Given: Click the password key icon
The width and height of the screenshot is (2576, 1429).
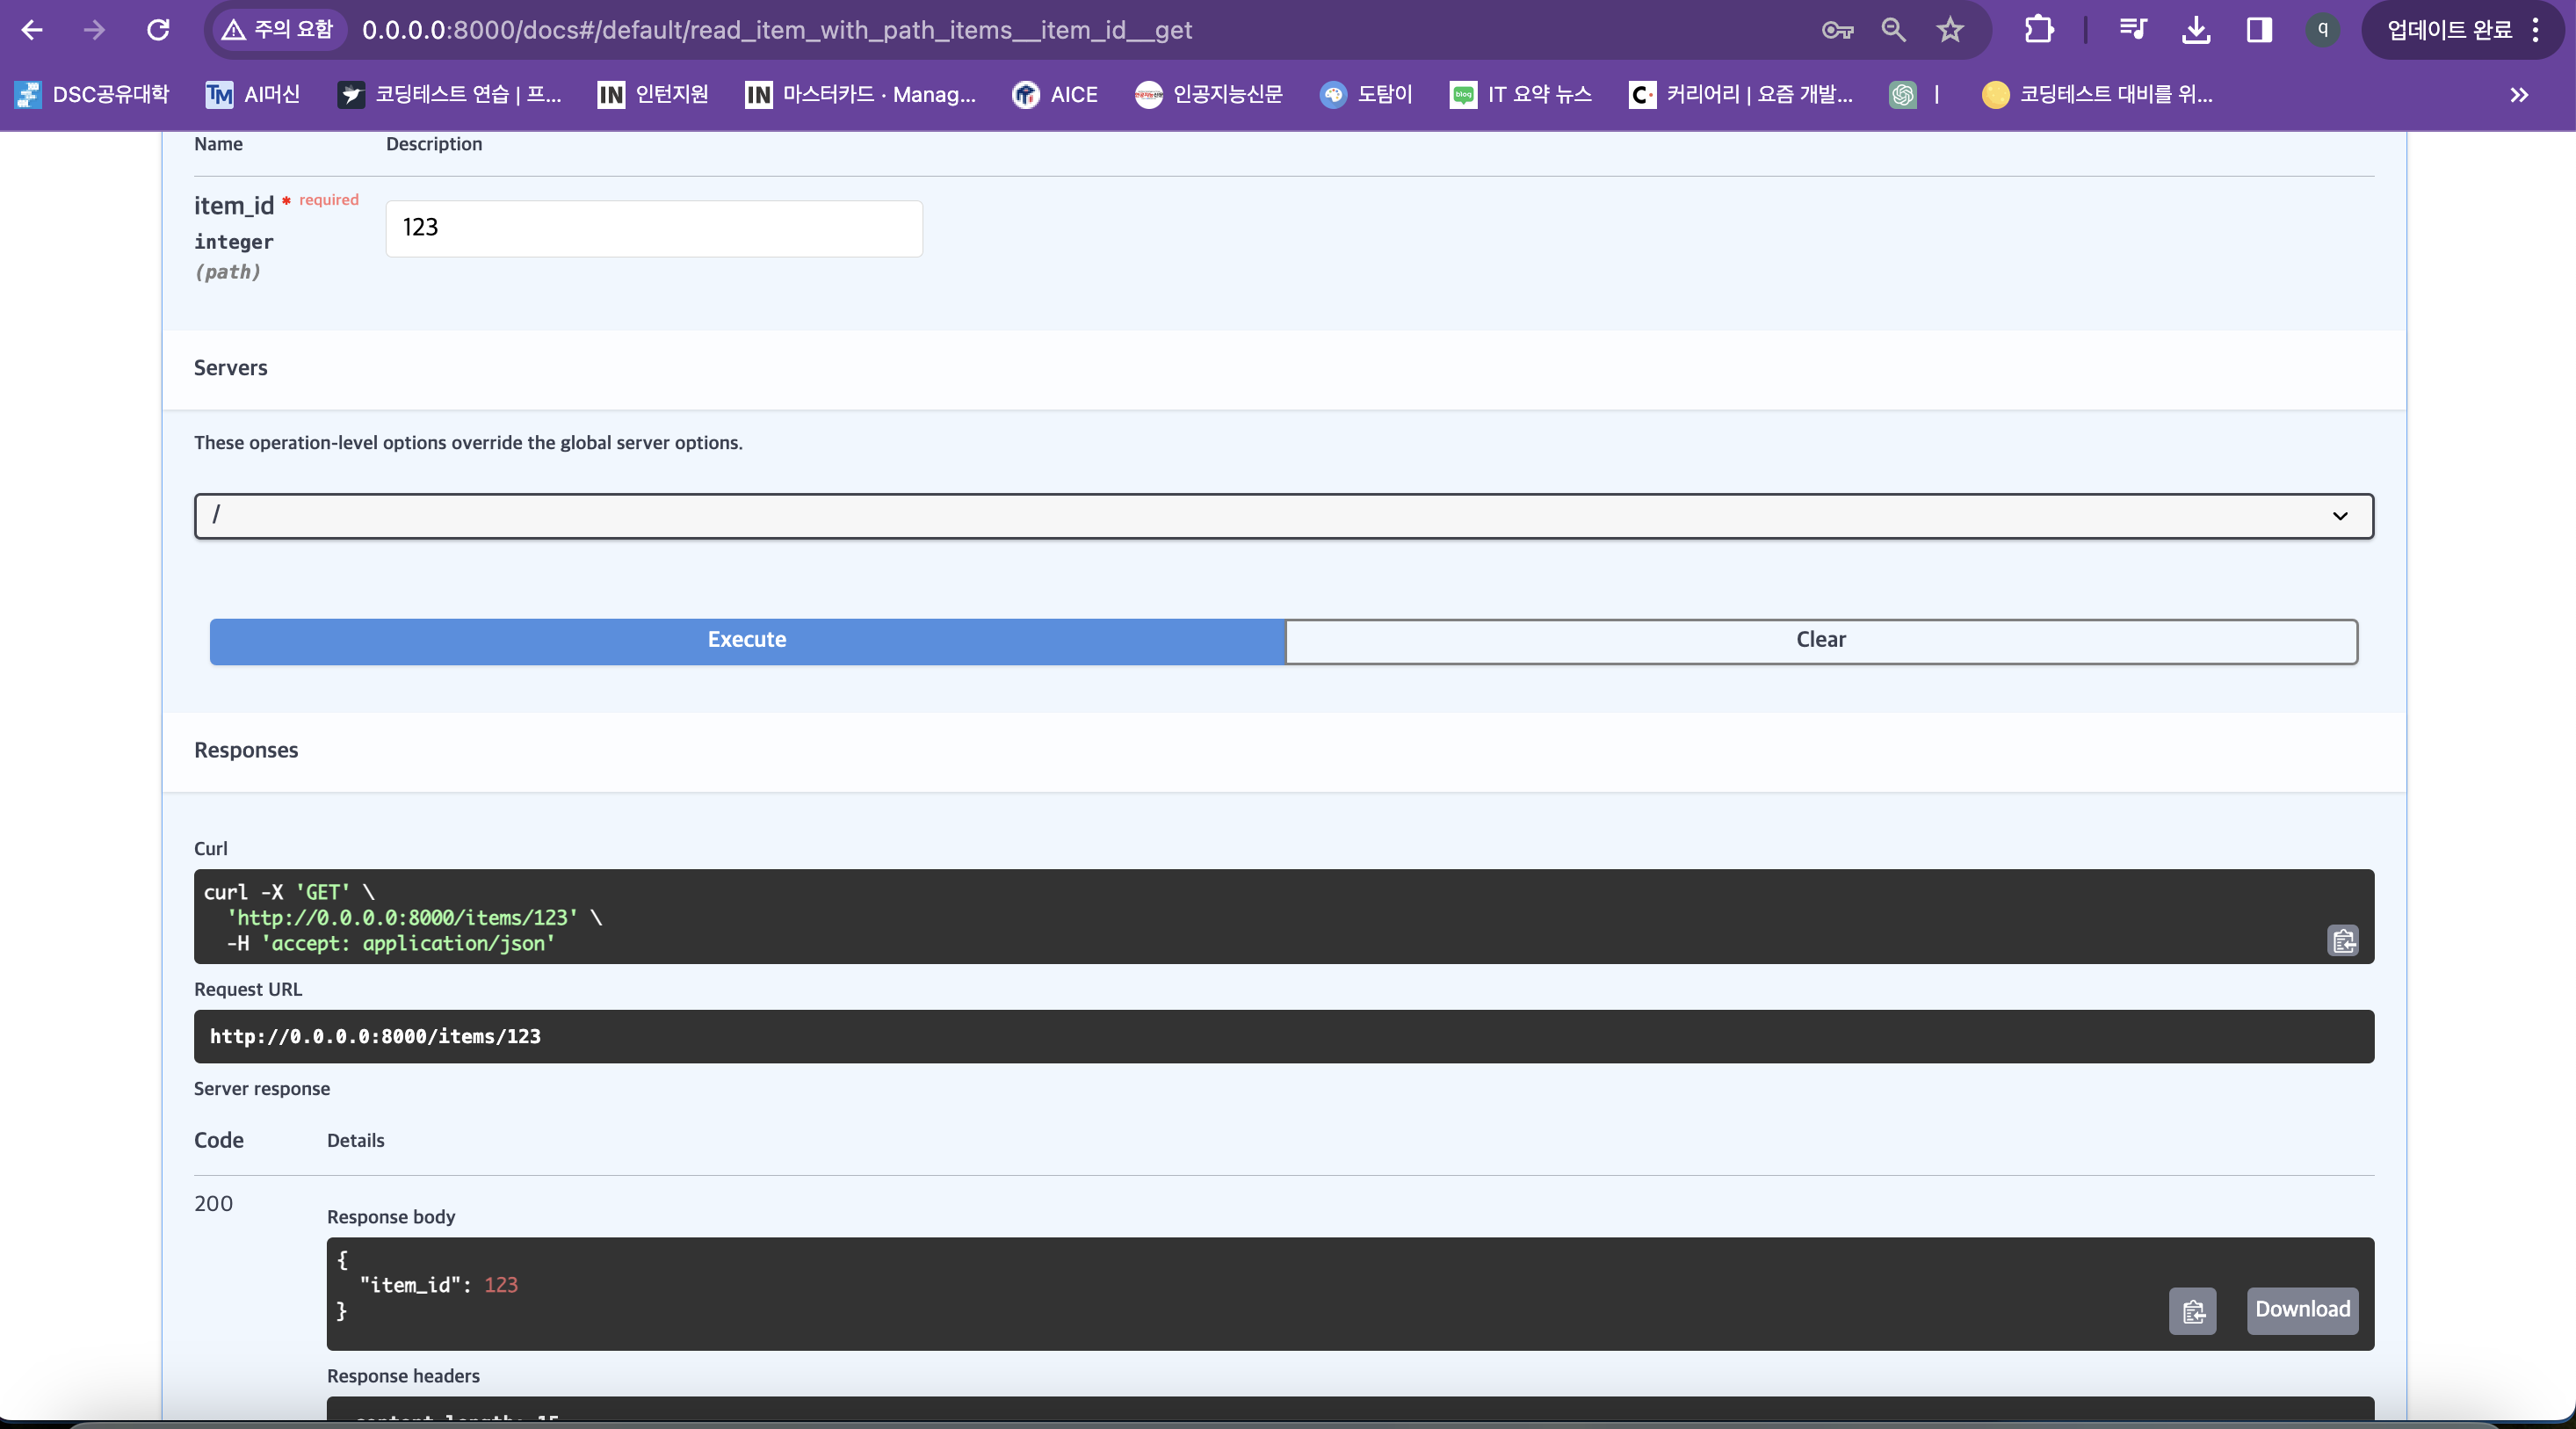Looking at the screenshot, I should pyautogui.click(x=1837, y=30).
